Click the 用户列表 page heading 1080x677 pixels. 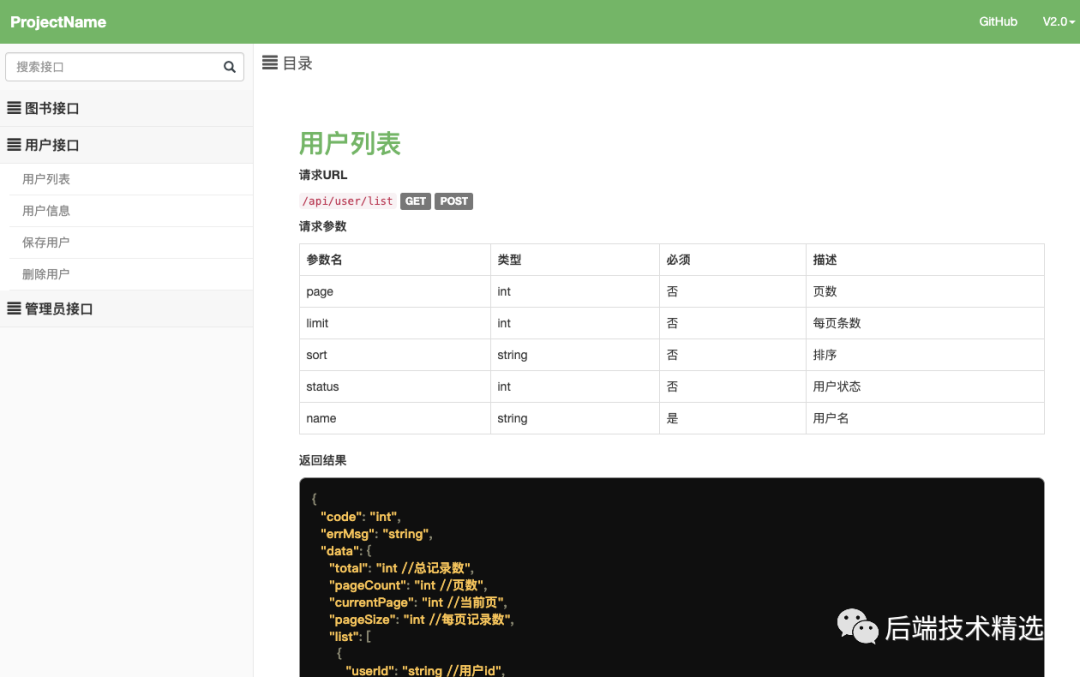point(350,143)
